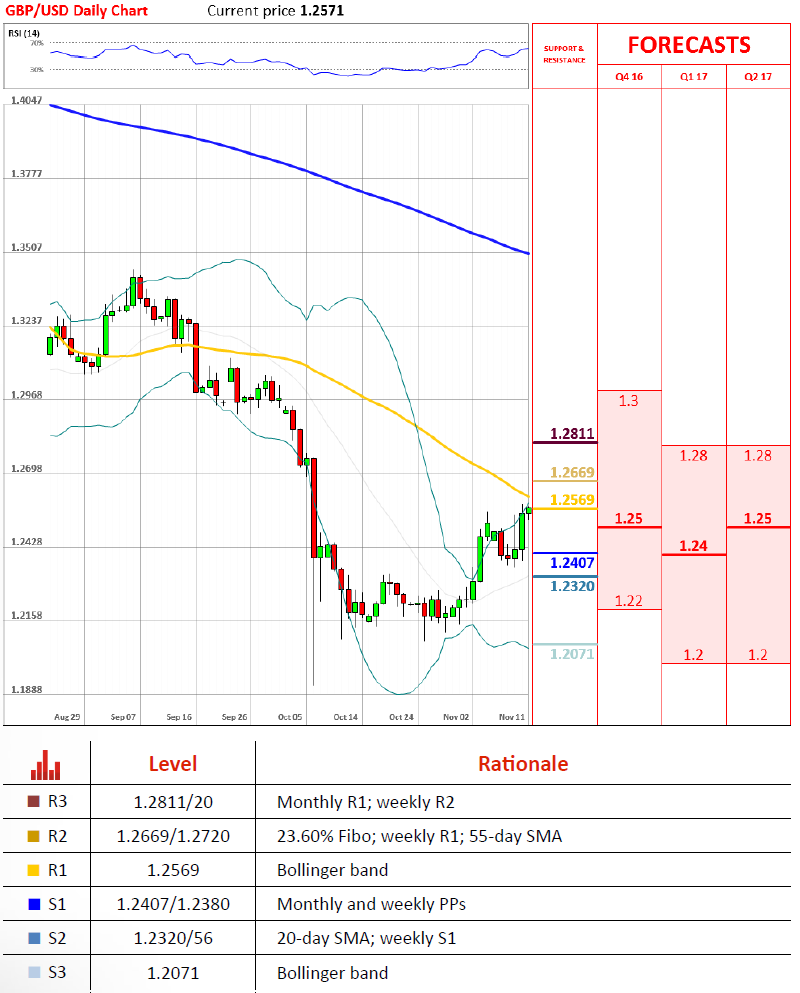Viewport: 800px width, 993px height.
Task: Click the 1.2428 price axis label
Action: [27, 542]
